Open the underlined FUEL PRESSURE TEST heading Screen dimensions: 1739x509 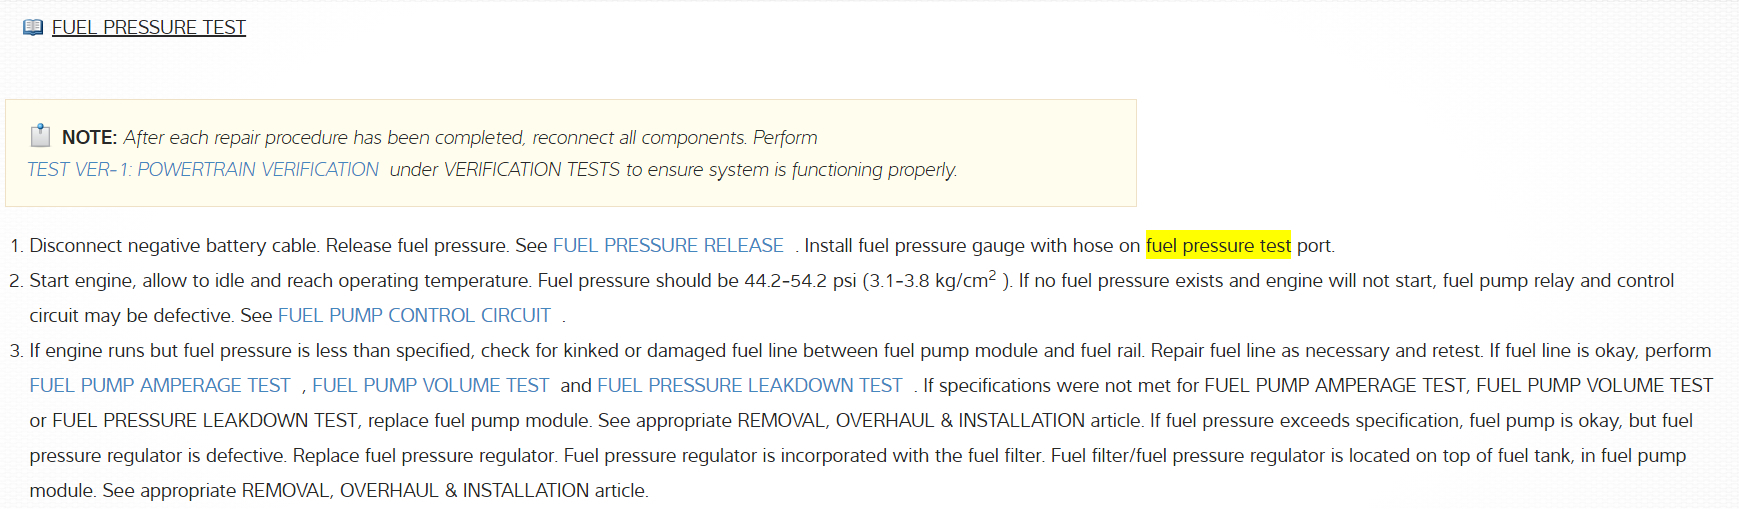149,28
